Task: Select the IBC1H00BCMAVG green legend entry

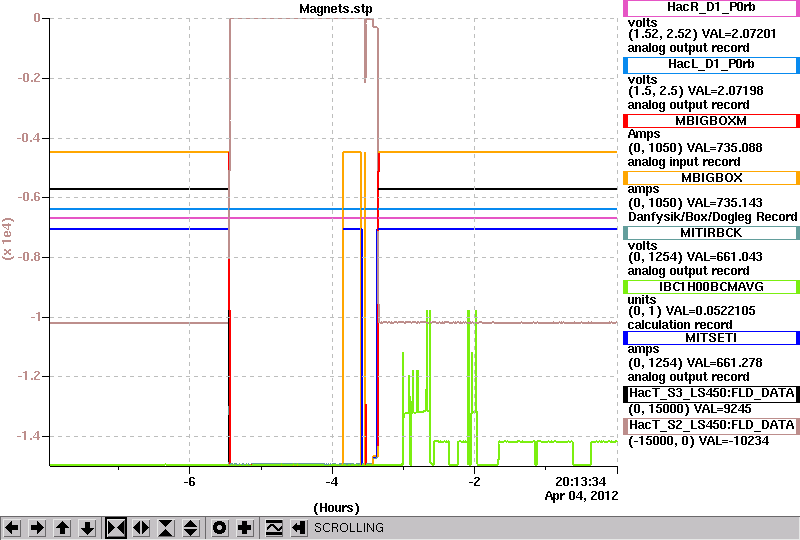Action: tap(711, 287)
